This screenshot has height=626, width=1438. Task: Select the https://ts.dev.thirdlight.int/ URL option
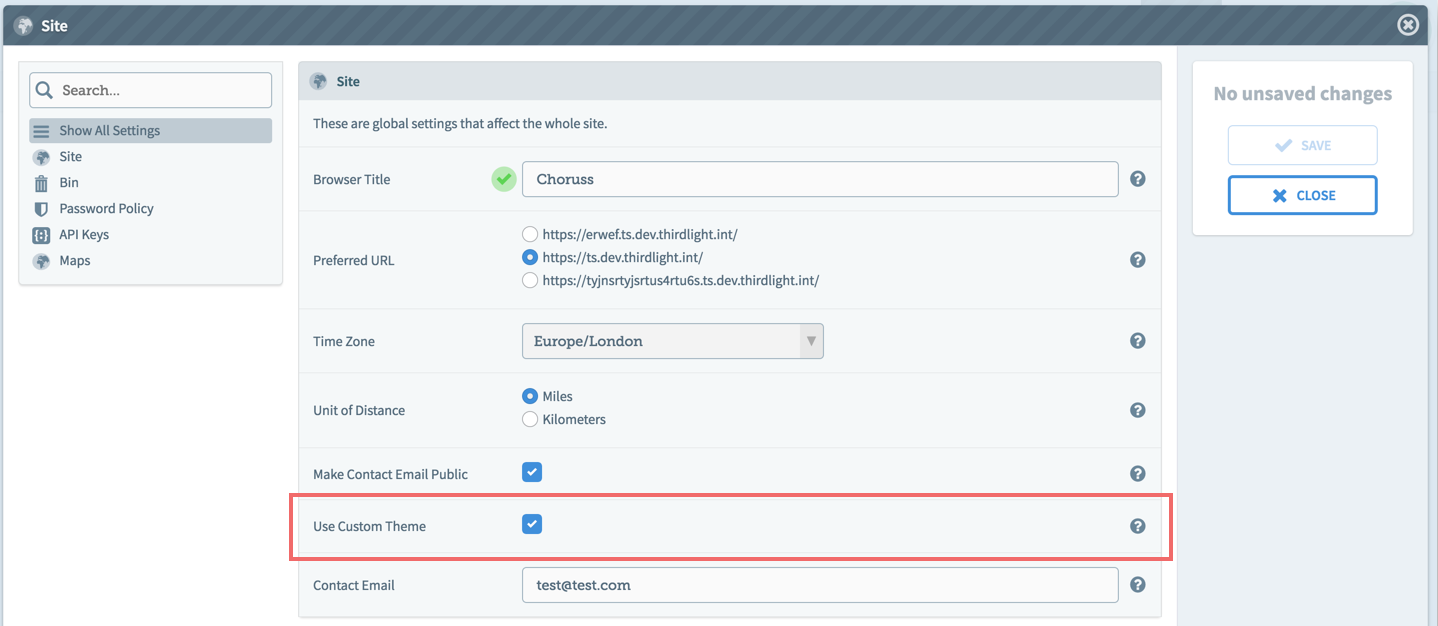(x=530, y=257)
